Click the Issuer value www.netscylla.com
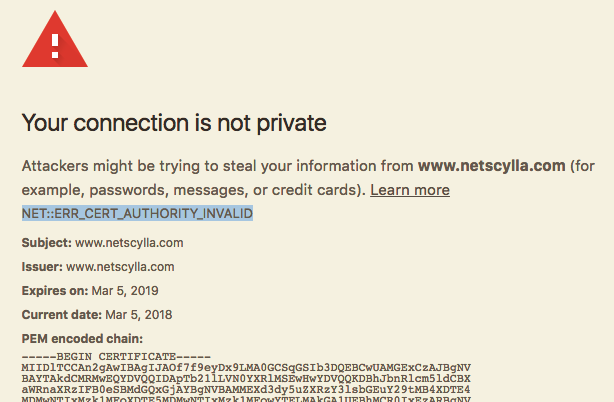 tap(120, 267)
